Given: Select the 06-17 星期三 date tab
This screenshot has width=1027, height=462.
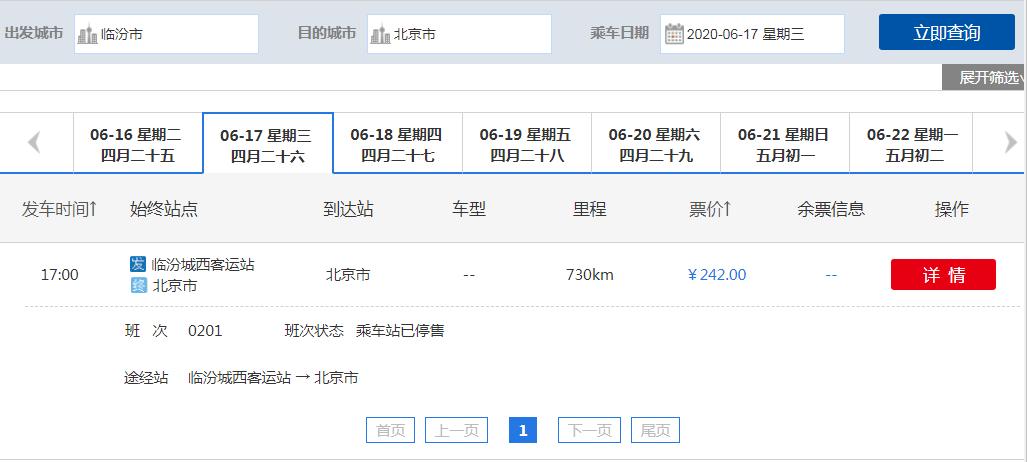Looking at the screenshot, I should [268, 143].
